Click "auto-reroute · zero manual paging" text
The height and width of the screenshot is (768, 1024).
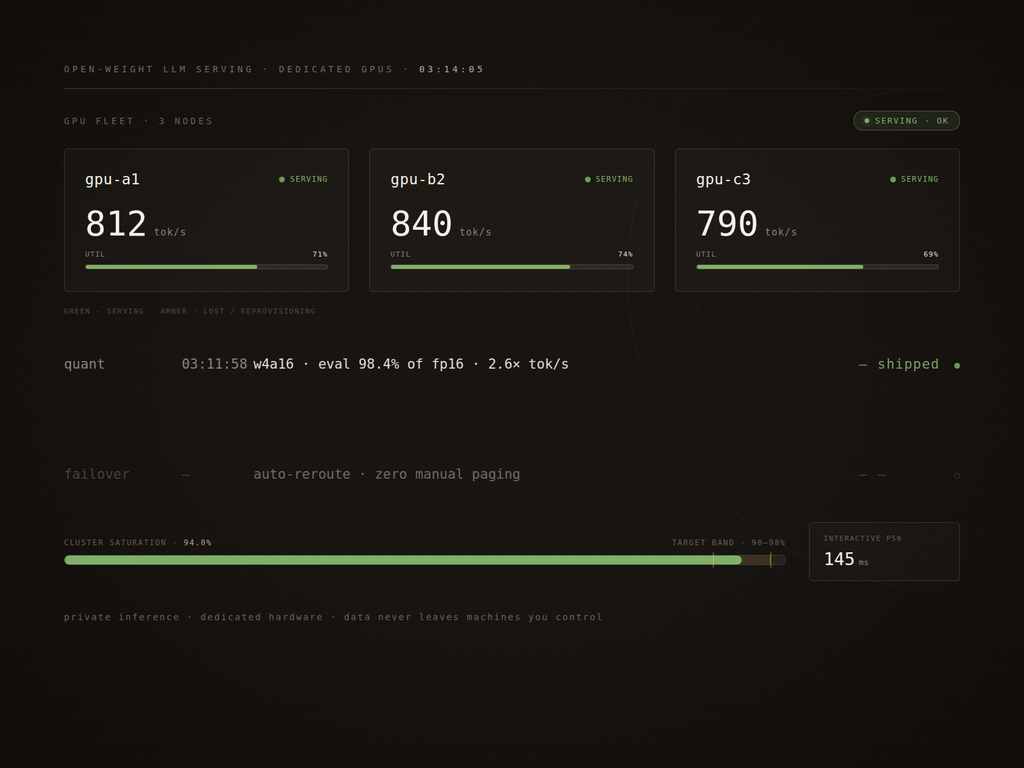[387, 474]
